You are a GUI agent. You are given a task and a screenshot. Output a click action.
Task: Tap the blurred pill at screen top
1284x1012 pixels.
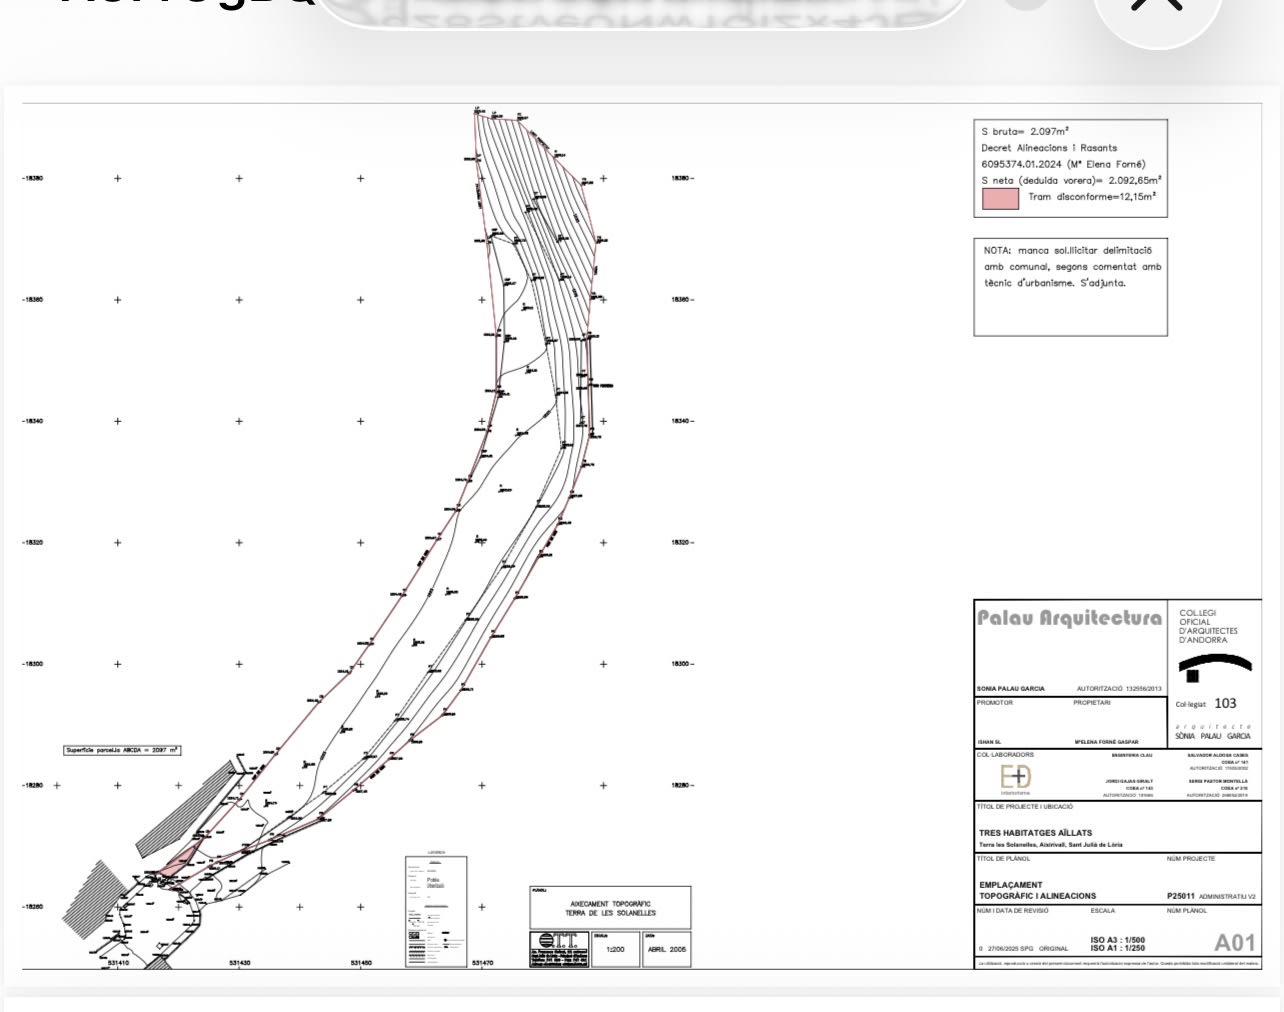point(645,12)
